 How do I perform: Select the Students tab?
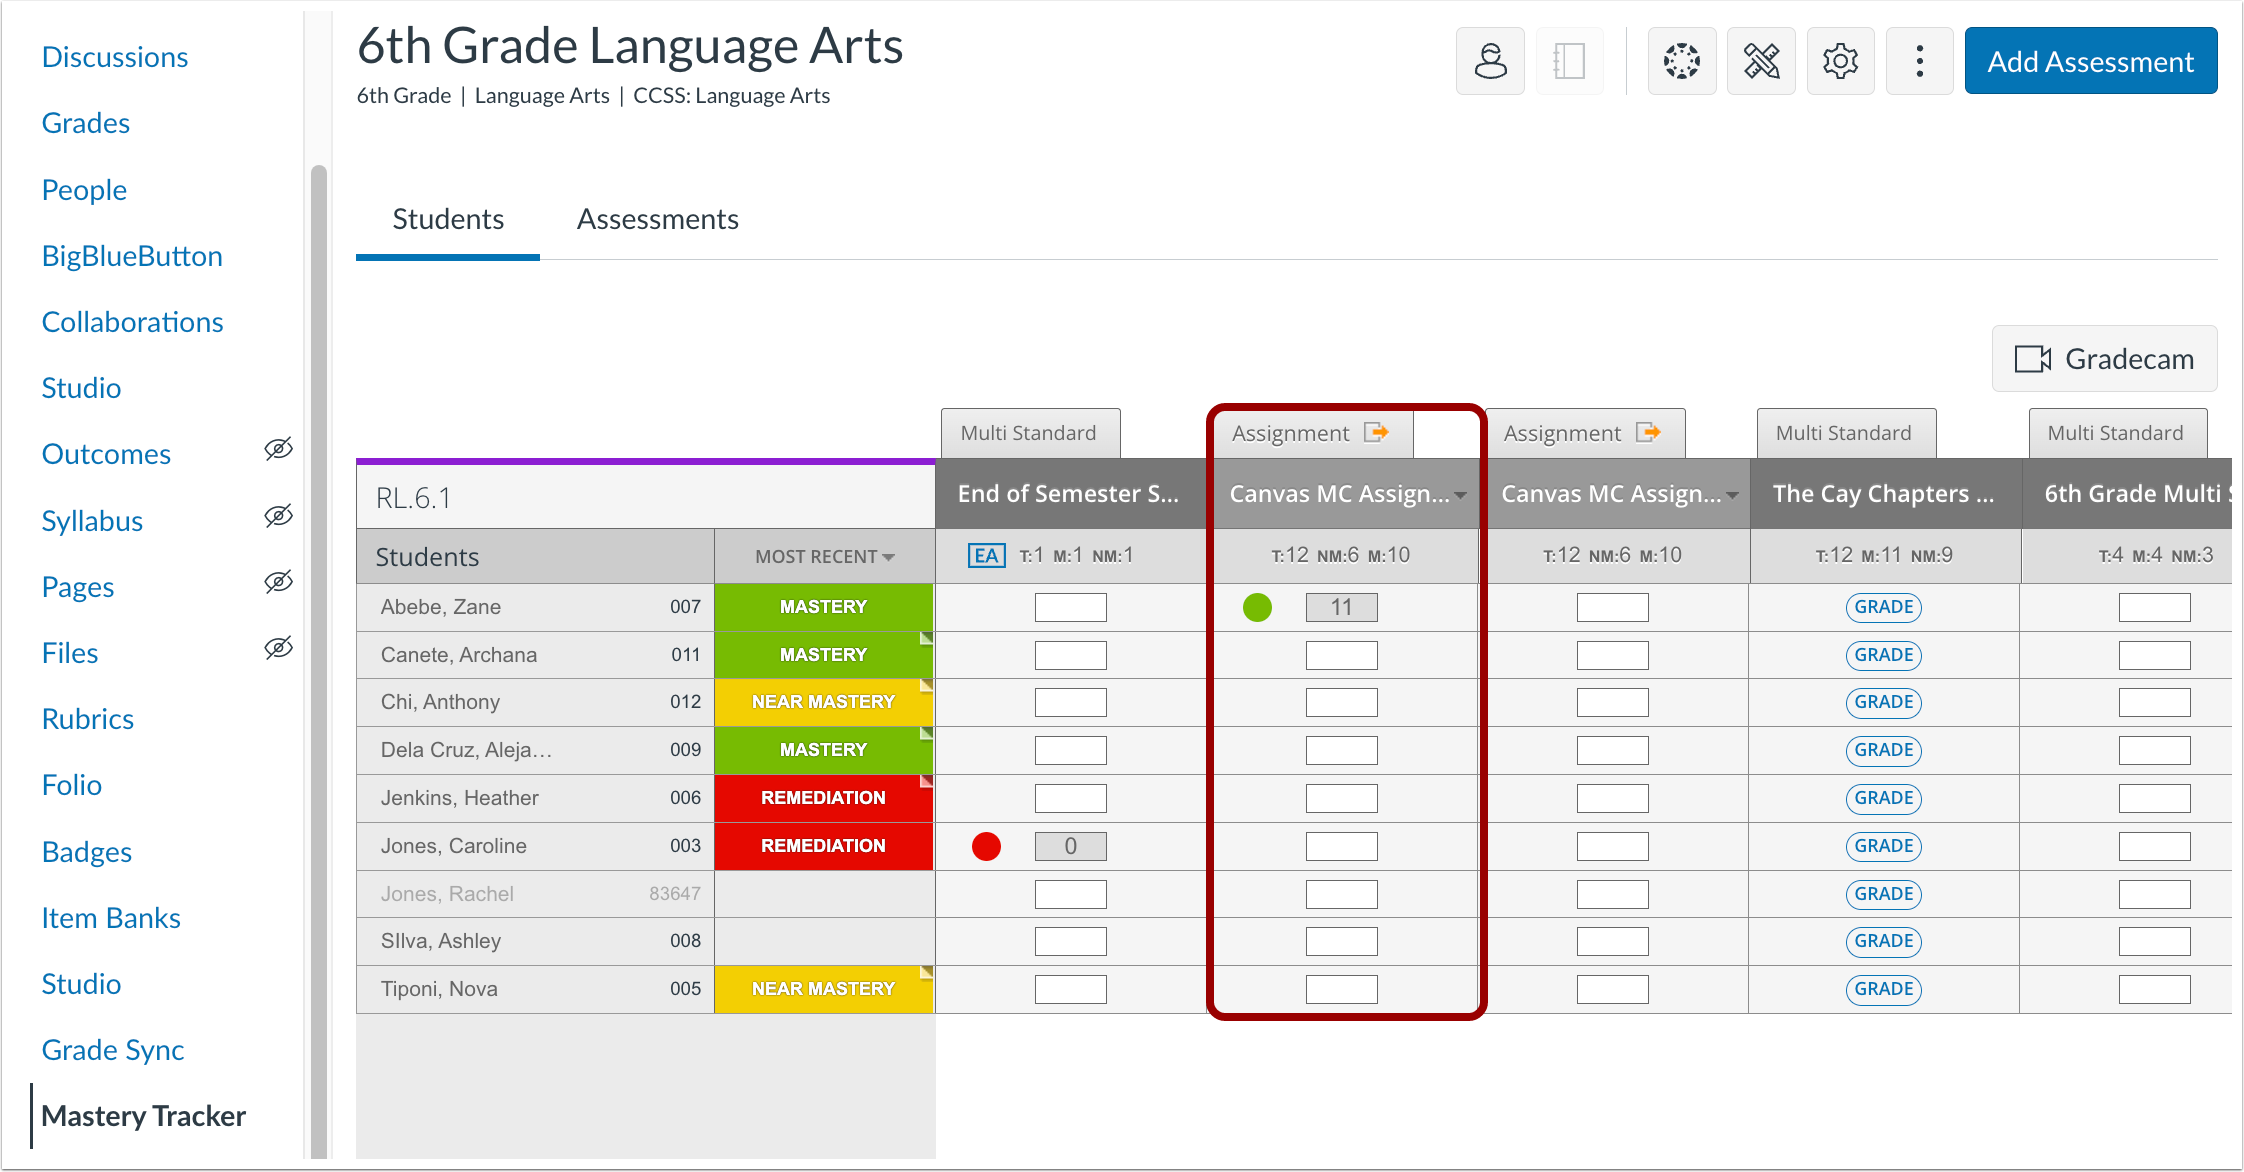(447, 219)
